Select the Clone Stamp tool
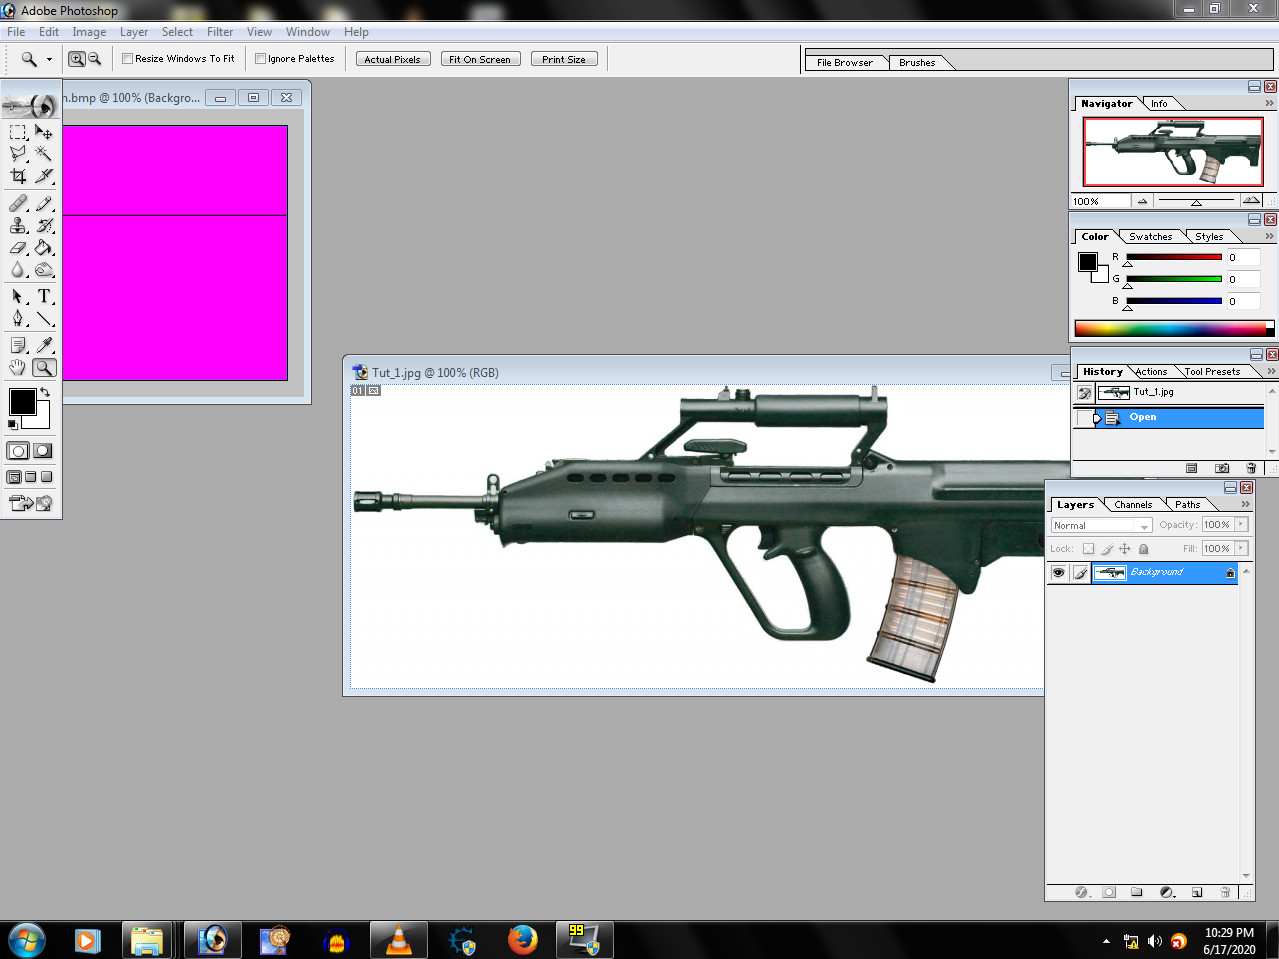 click(17, 225)
